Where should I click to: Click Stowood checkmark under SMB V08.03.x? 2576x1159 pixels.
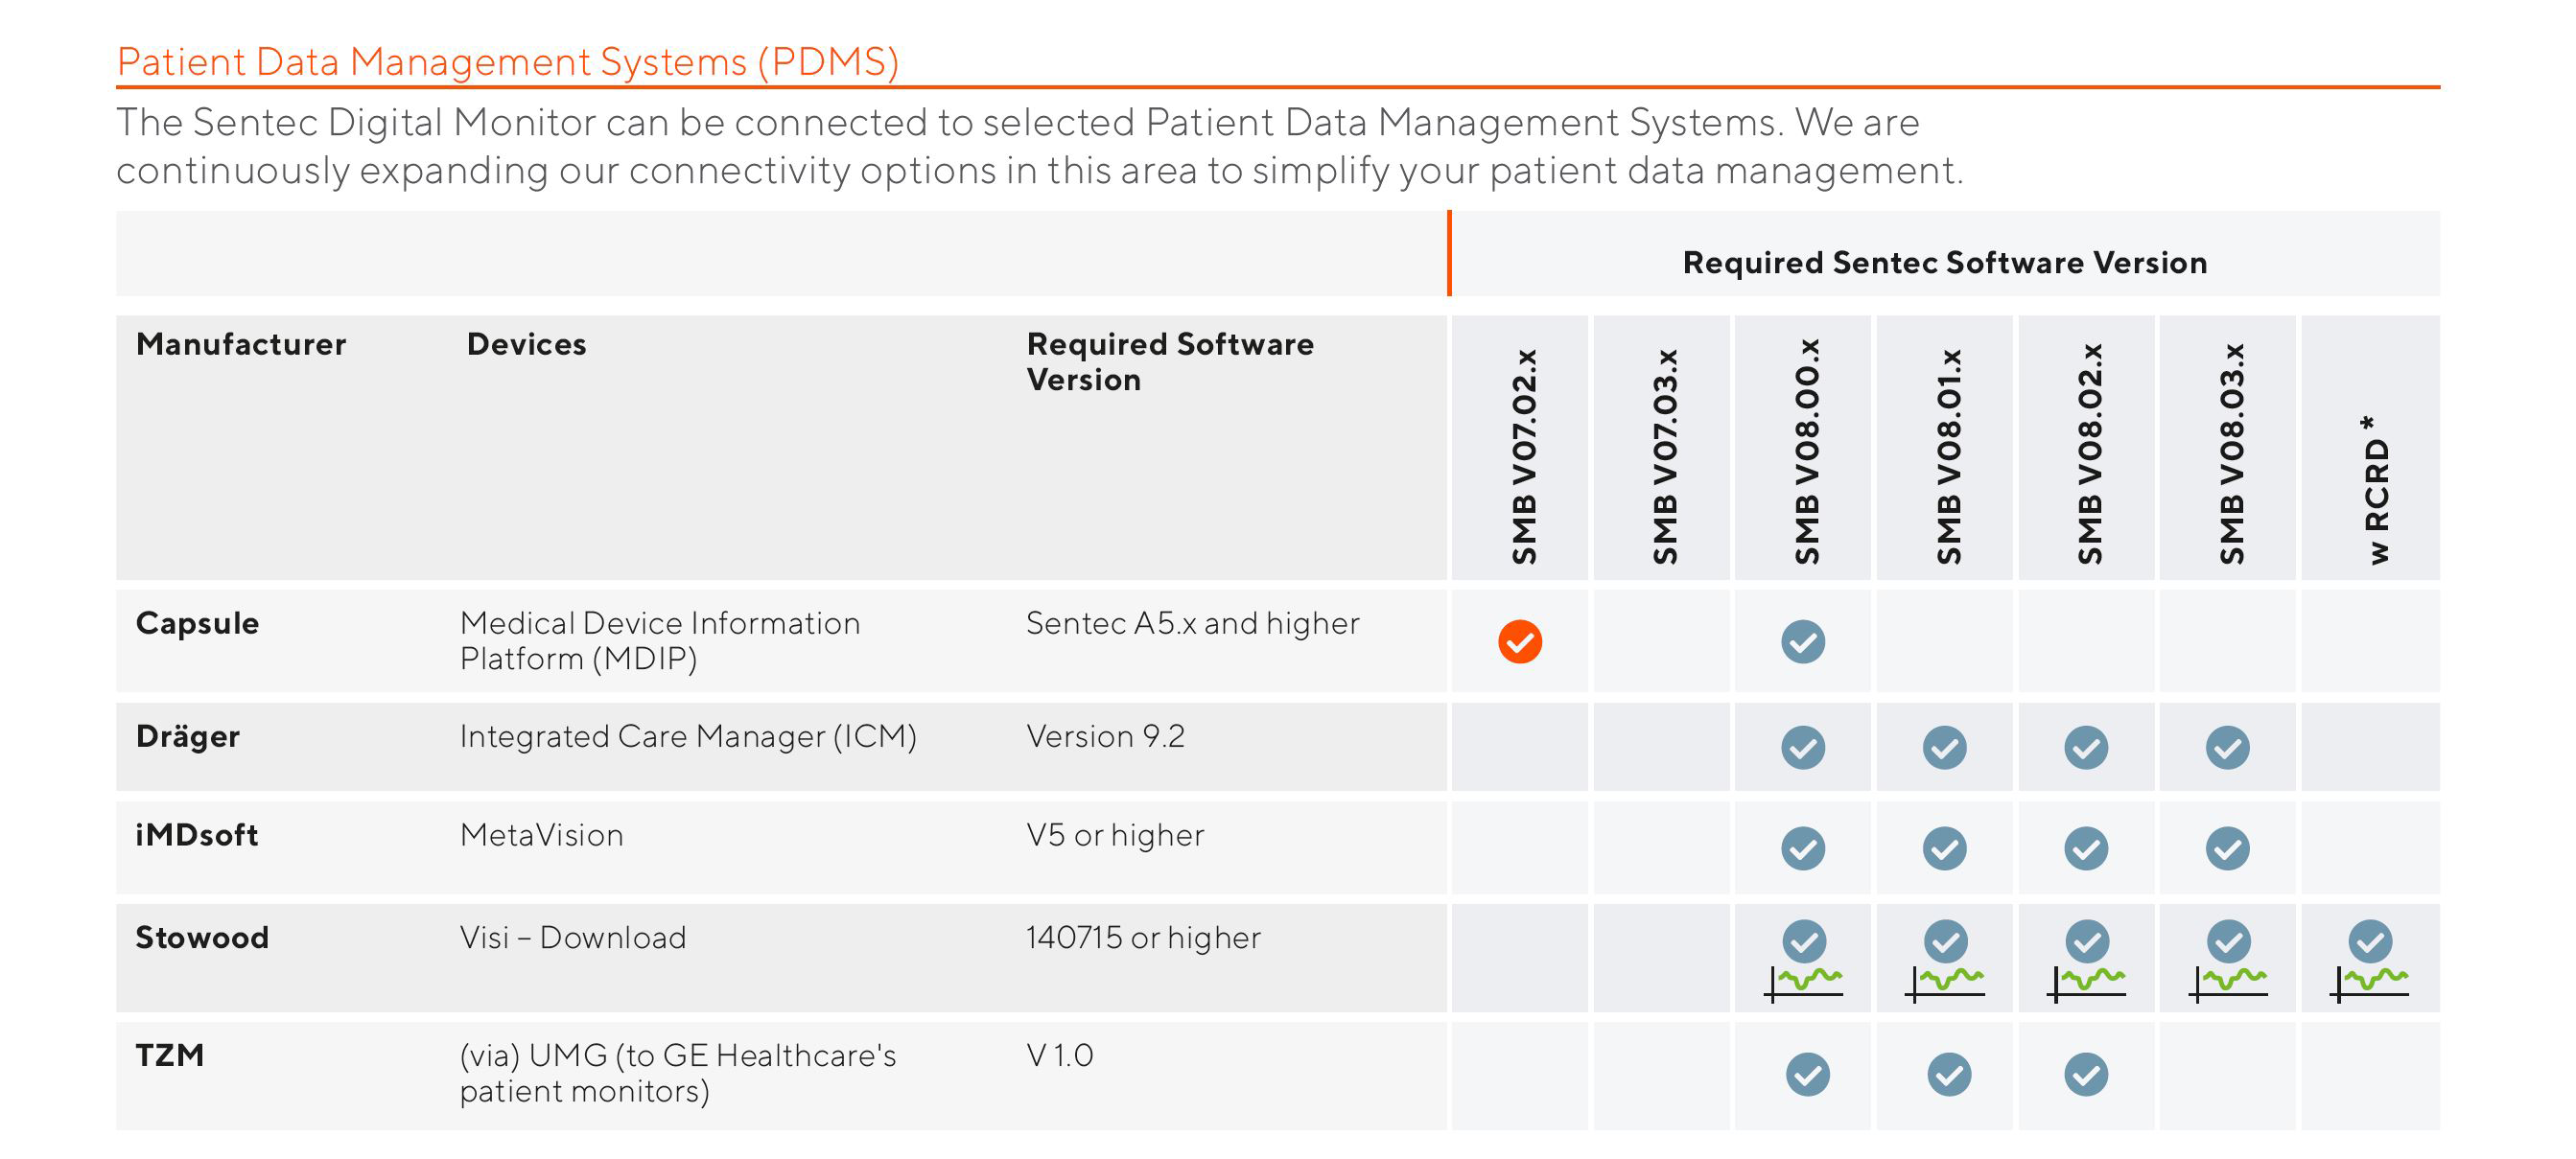coord(2228,941)
